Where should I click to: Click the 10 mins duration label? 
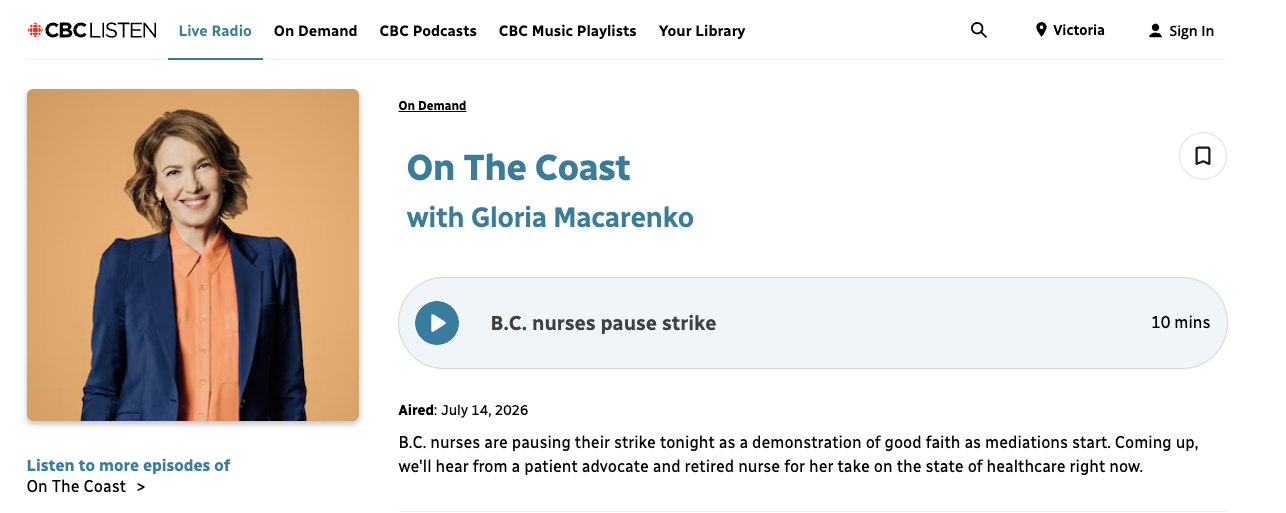pos(1180,322)
